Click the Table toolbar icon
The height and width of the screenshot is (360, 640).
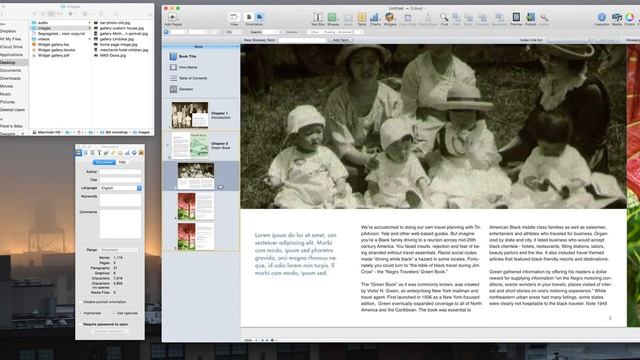(x=362, y=17)
